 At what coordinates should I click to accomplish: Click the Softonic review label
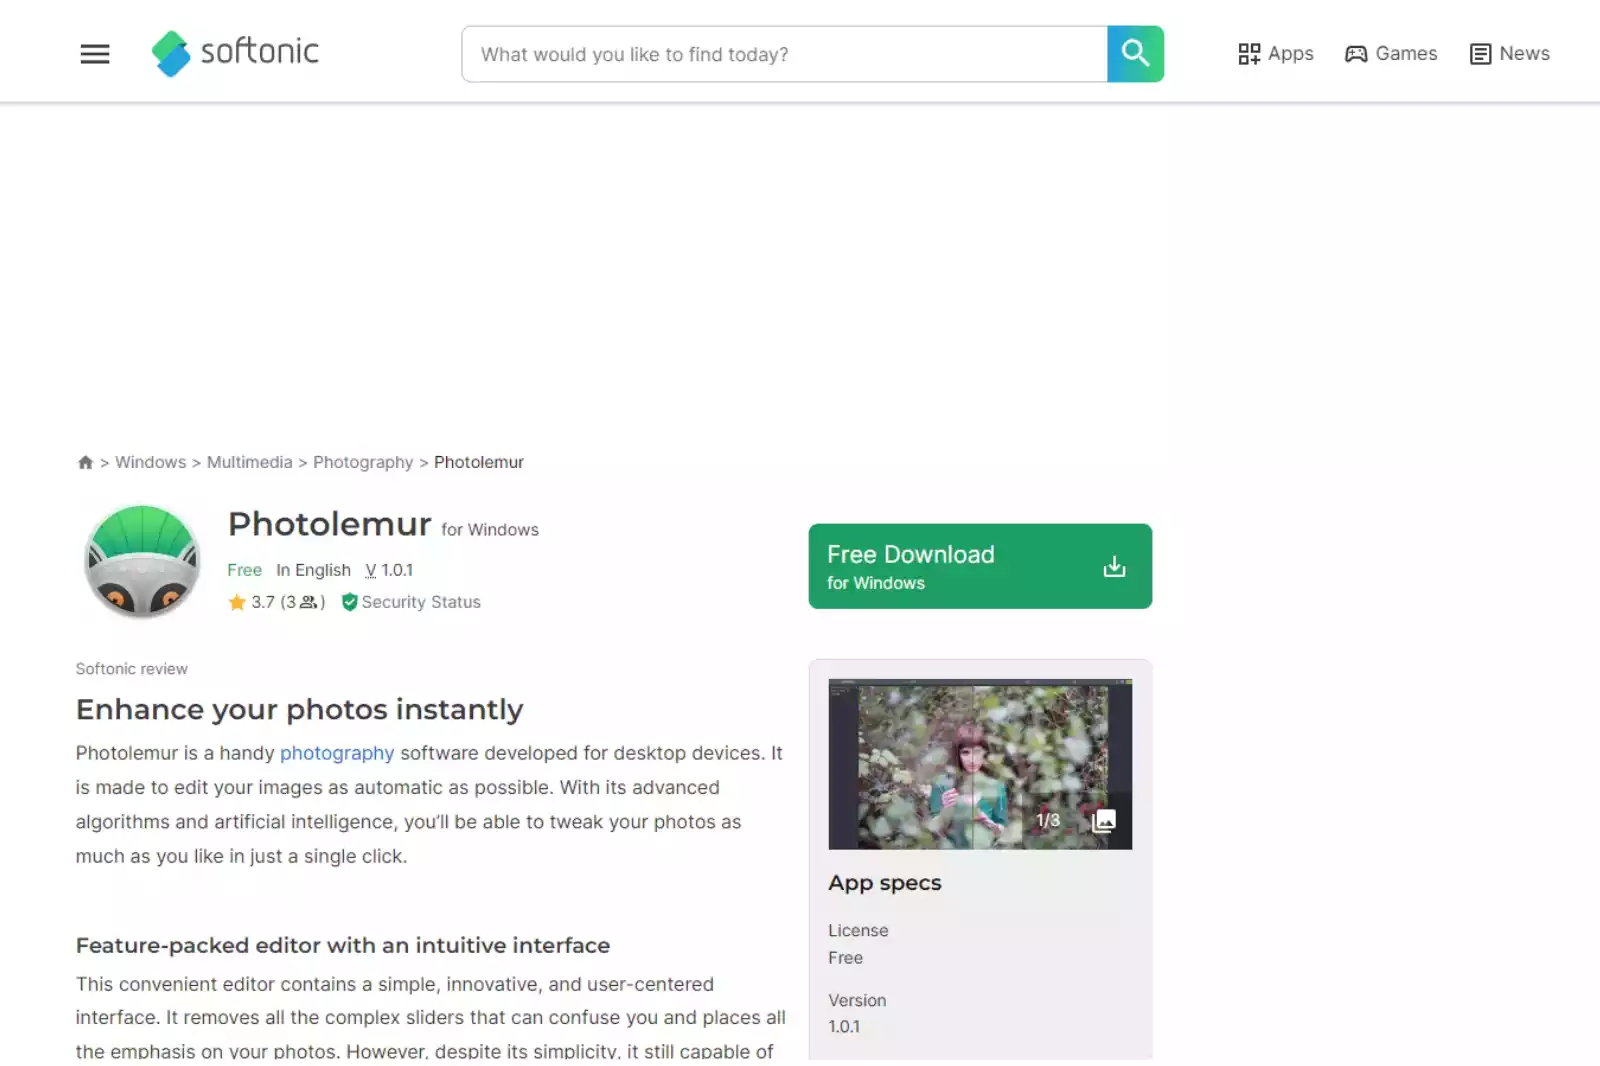click(132, 669)
